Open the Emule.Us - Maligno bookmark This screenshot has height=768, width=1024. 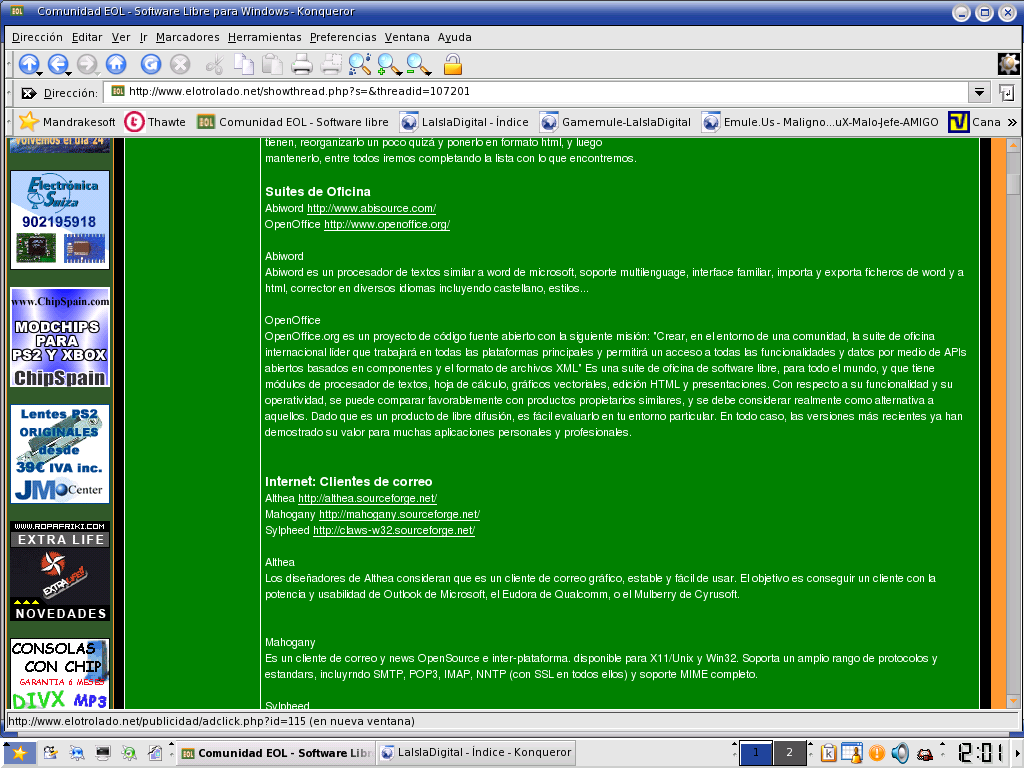click(x=820, y=122)
